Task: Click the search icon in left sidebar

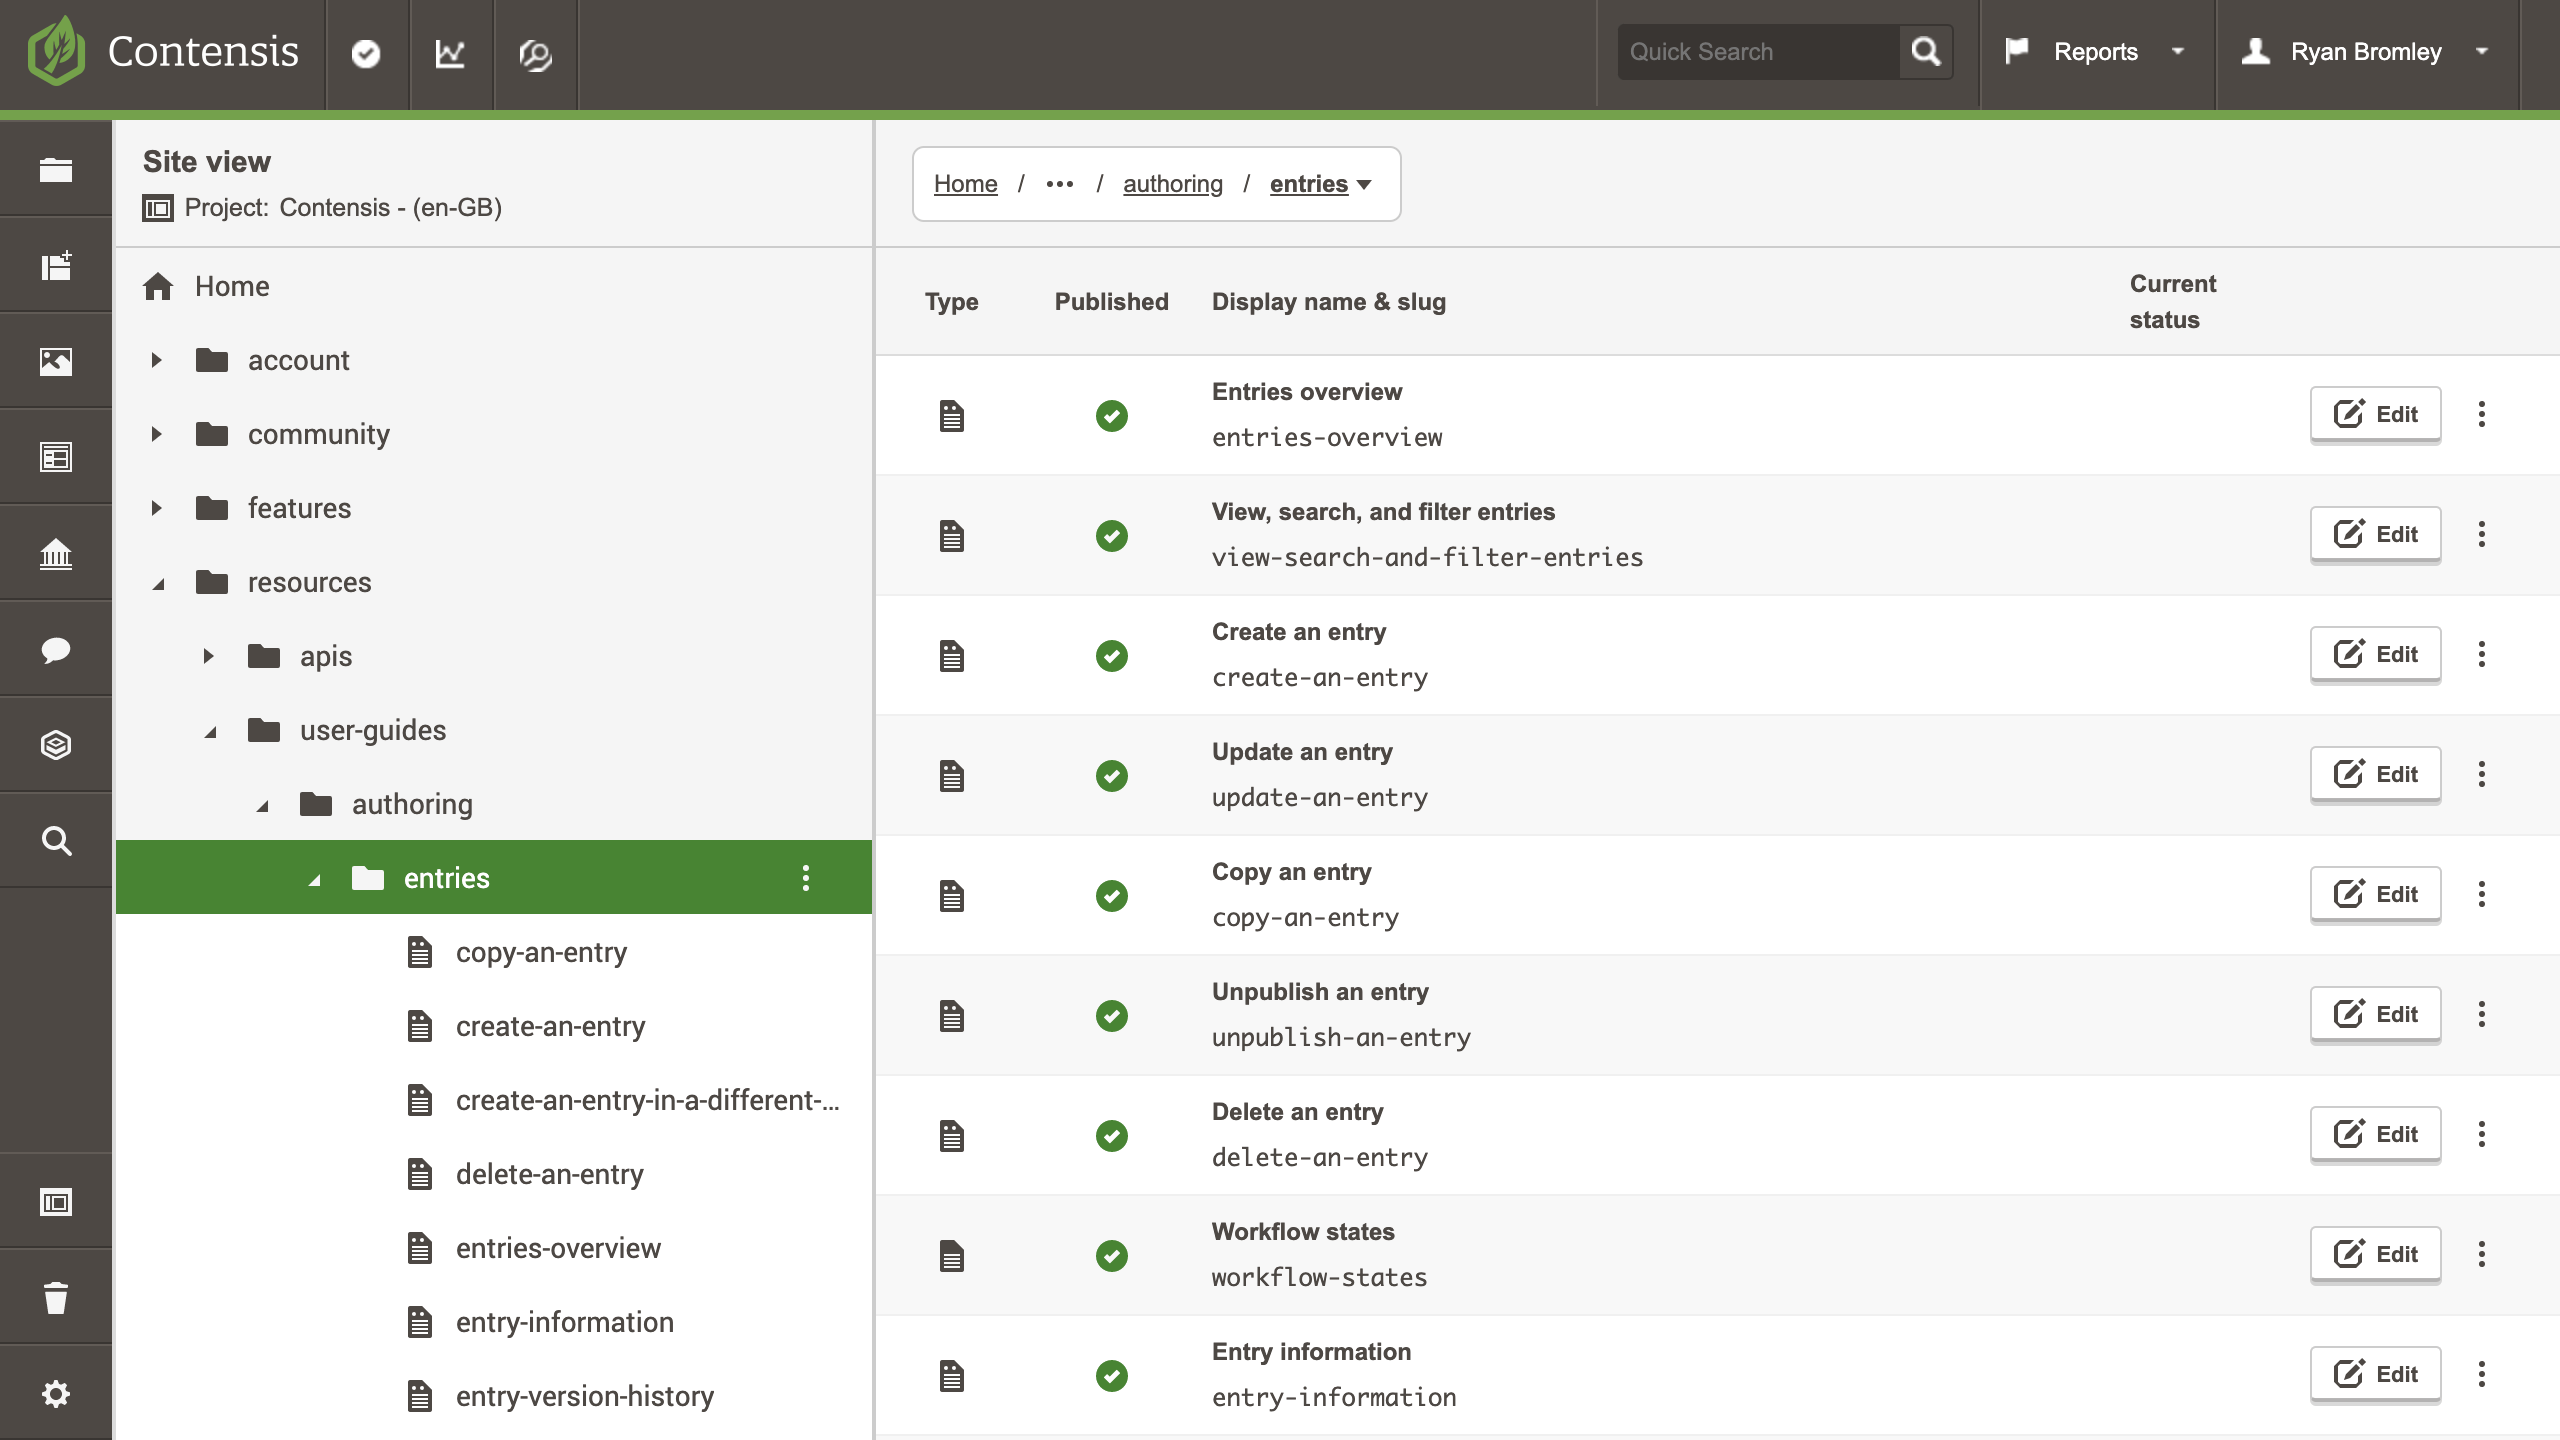Action: pos(56,841)
